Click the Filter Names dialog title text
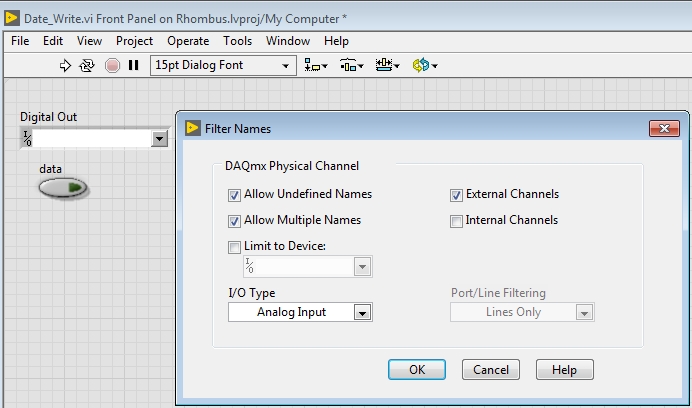The width and height of the screenshot is (692, 408). (x=238, y=129)
